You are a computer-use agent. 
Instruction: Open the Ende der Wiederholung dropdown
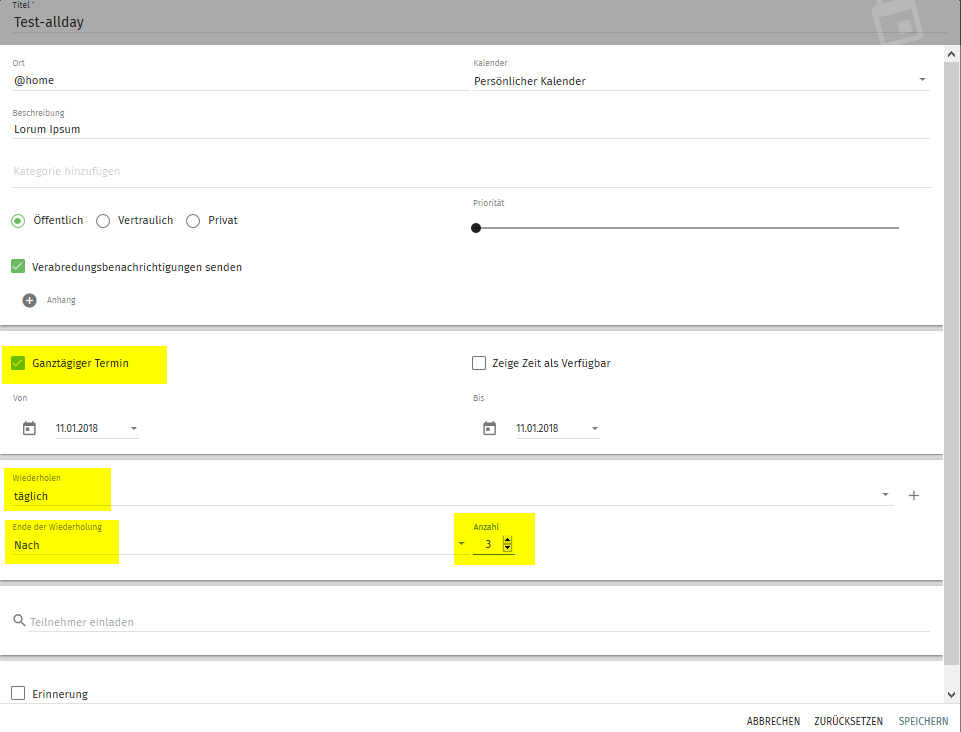click(461, 544)
